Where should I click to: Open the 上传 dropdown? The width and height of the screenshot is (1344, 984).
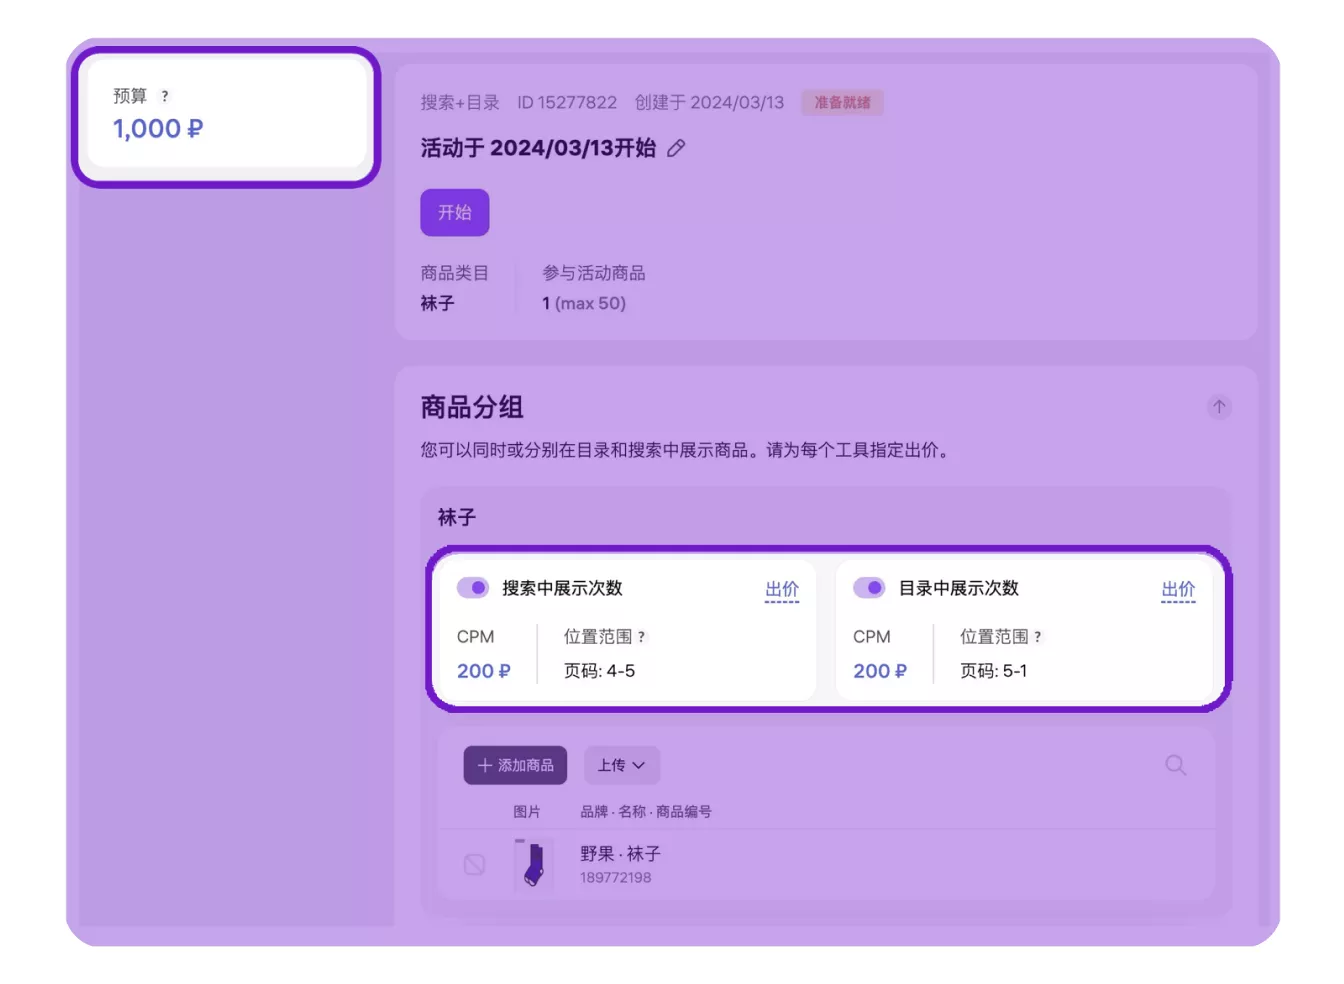click(621, 765)
